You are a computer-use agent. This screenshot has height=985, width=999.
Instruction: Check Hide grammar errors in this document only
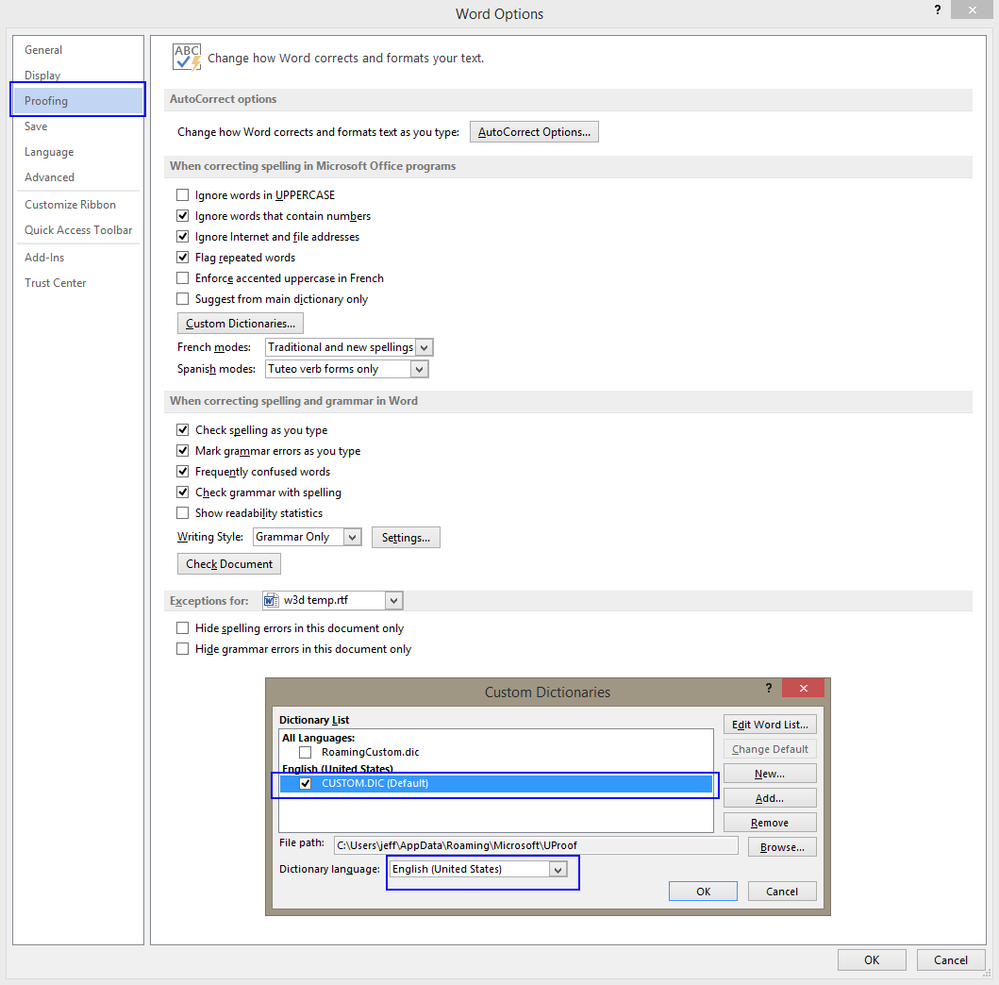(x=183, y=649)
